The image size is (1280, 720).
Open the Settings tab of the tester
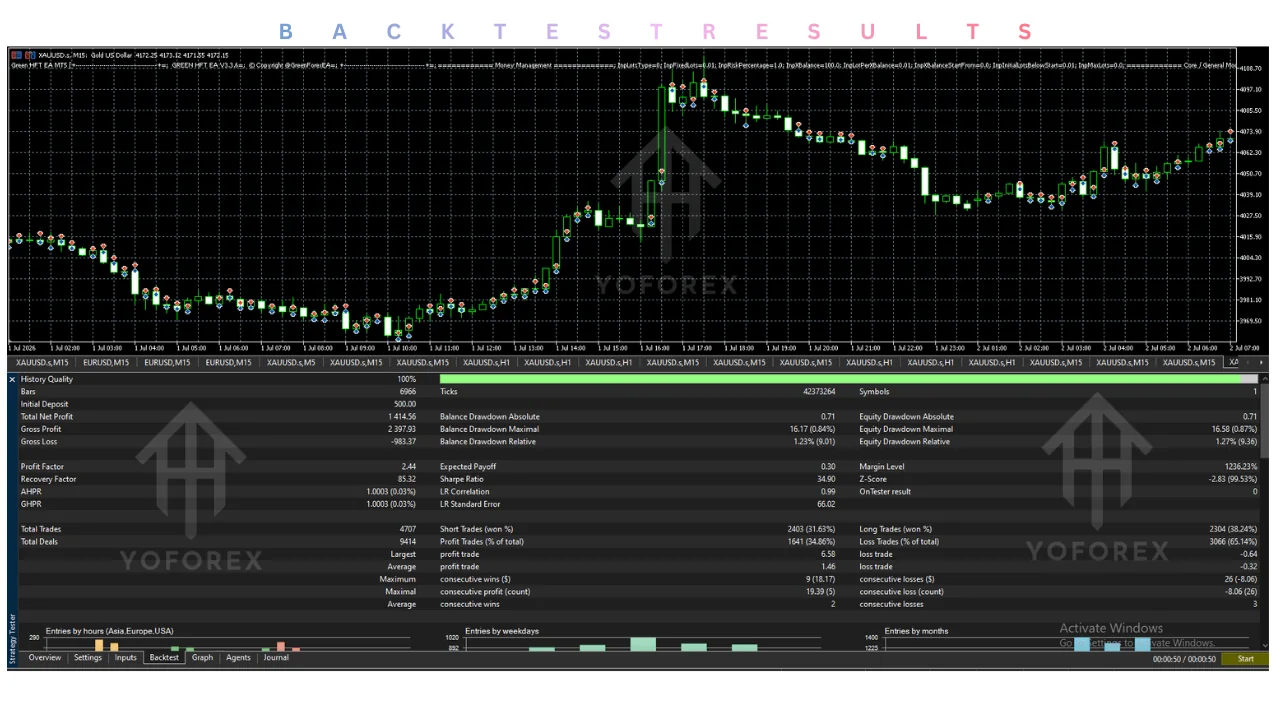tap(88, 658)
